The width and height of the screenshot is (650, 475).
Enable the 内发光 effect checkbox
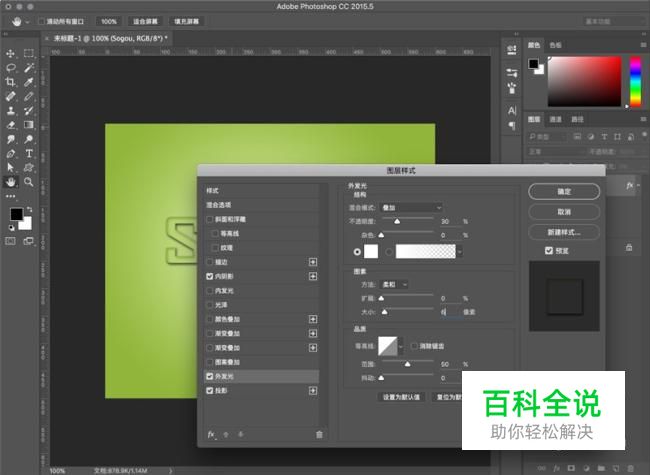(210, 291)
